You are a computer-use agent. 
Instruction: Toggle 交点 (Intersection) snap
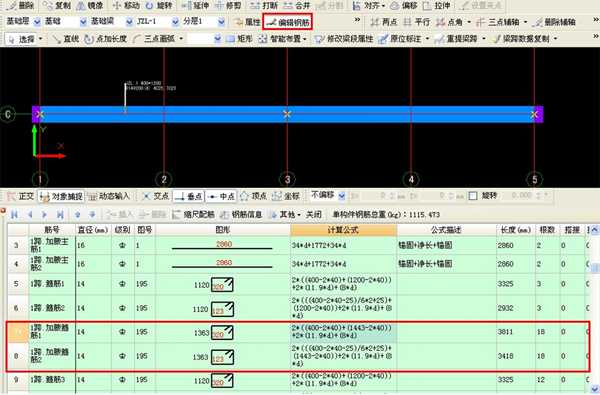click(155, 196)
